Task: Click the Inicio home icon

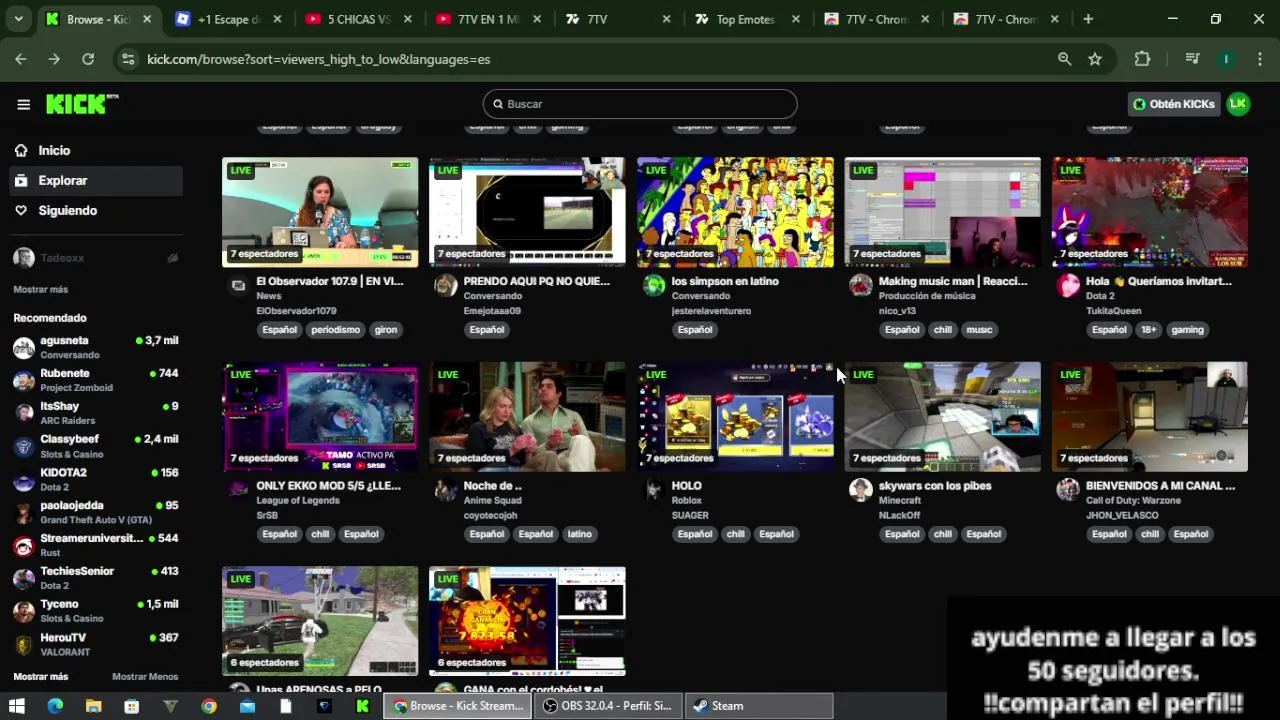Action: tap(21, 150)
